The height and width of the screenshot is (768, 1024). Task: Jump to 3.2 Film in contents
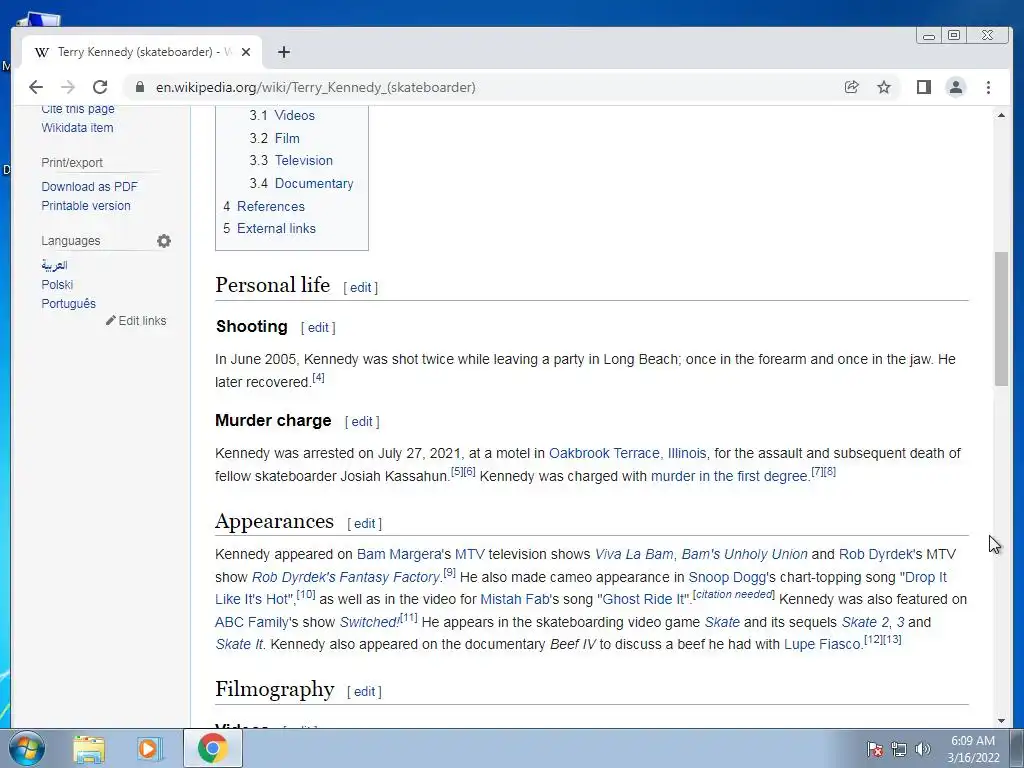coord(274,138)
